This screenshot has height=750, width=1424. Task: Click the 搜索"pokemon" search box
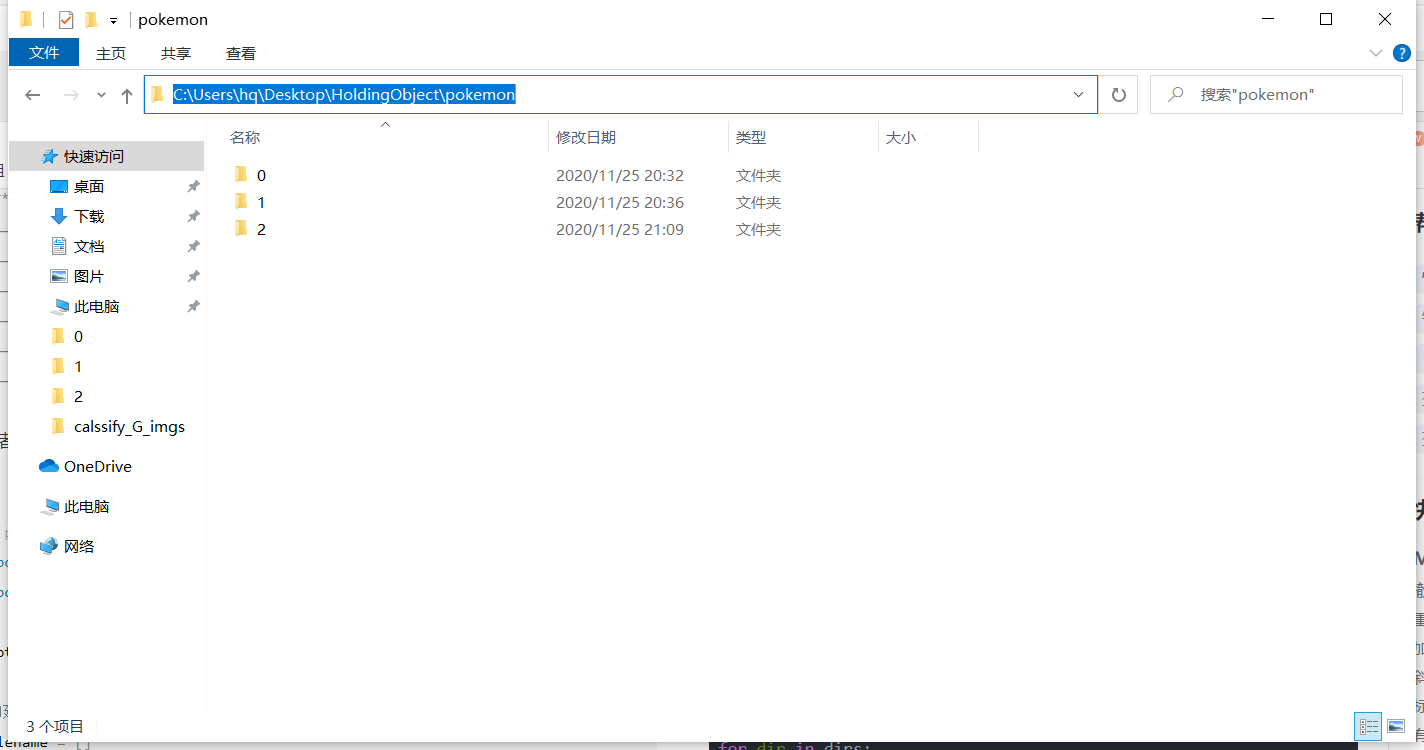coord(1276,95)
